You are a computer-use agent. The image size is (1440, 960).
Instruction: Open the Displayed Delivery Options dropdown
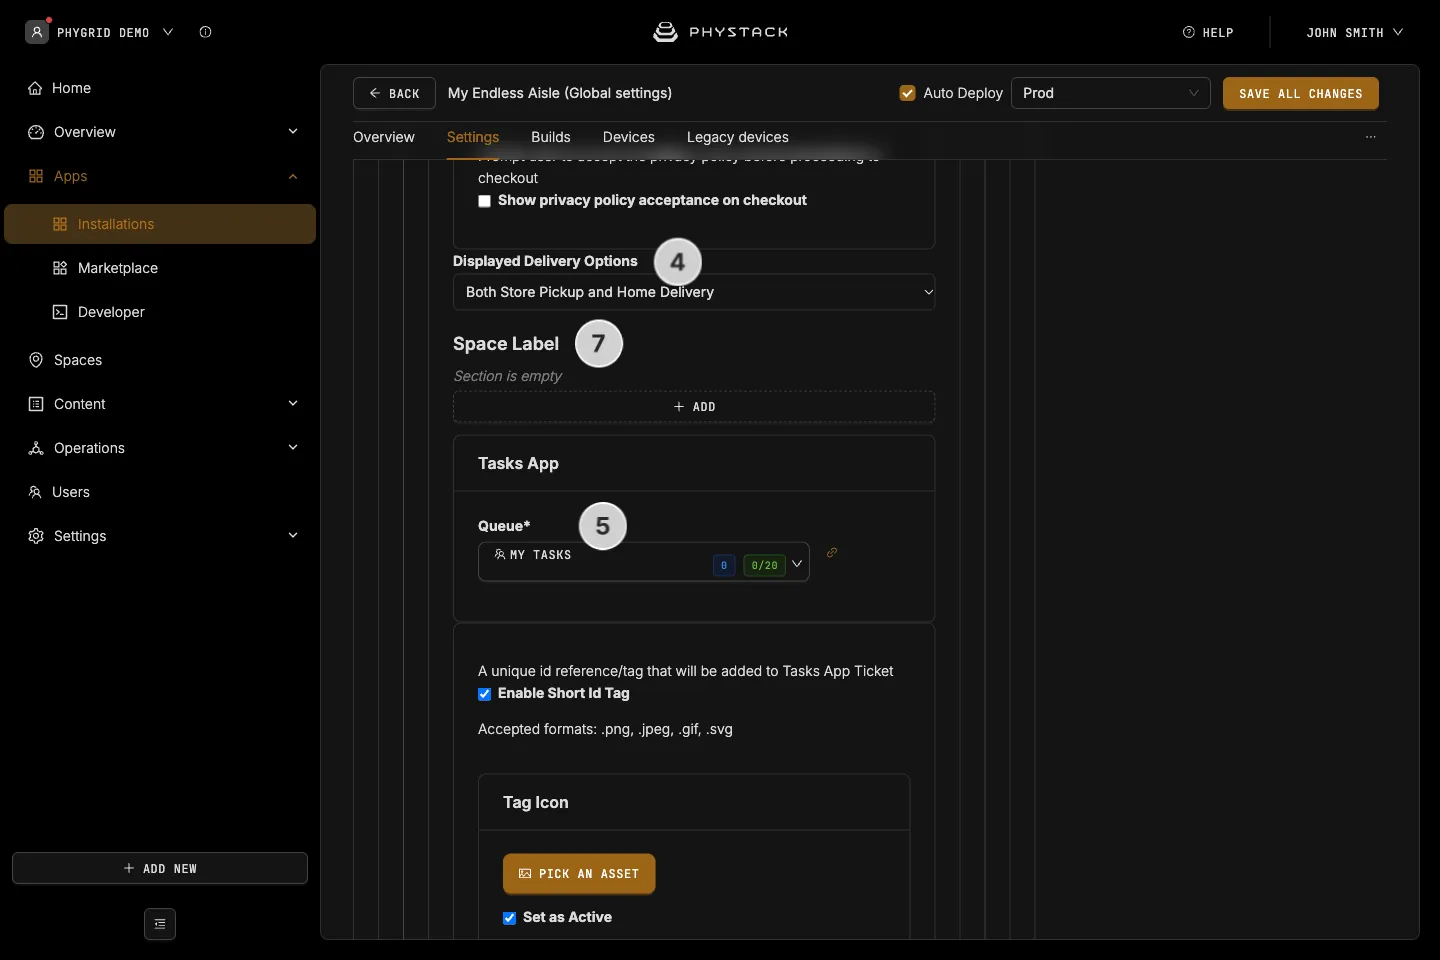(x=694, y=292)
